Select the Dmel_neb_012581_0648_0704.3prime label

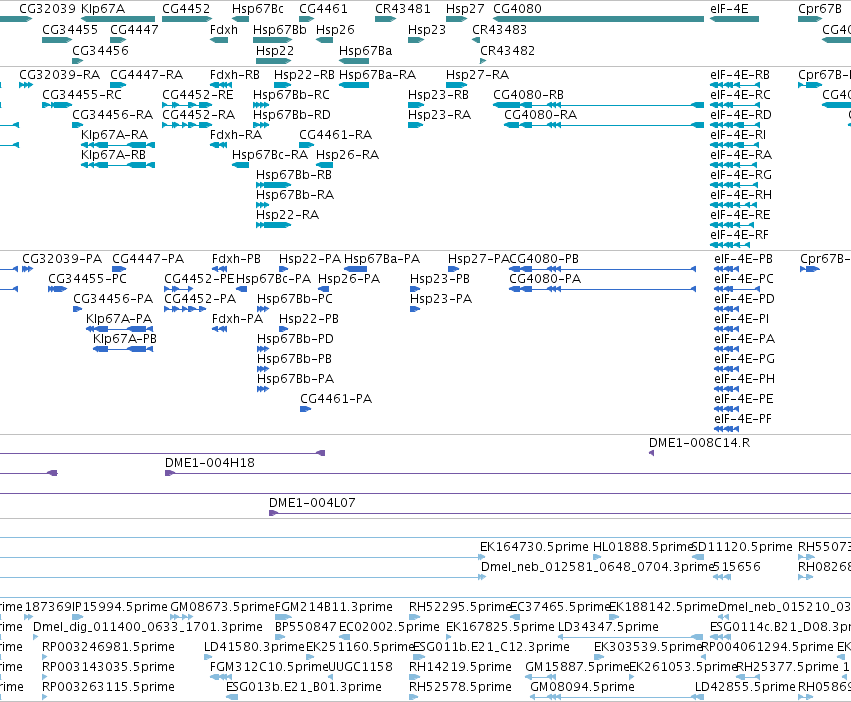pos(596,566)
